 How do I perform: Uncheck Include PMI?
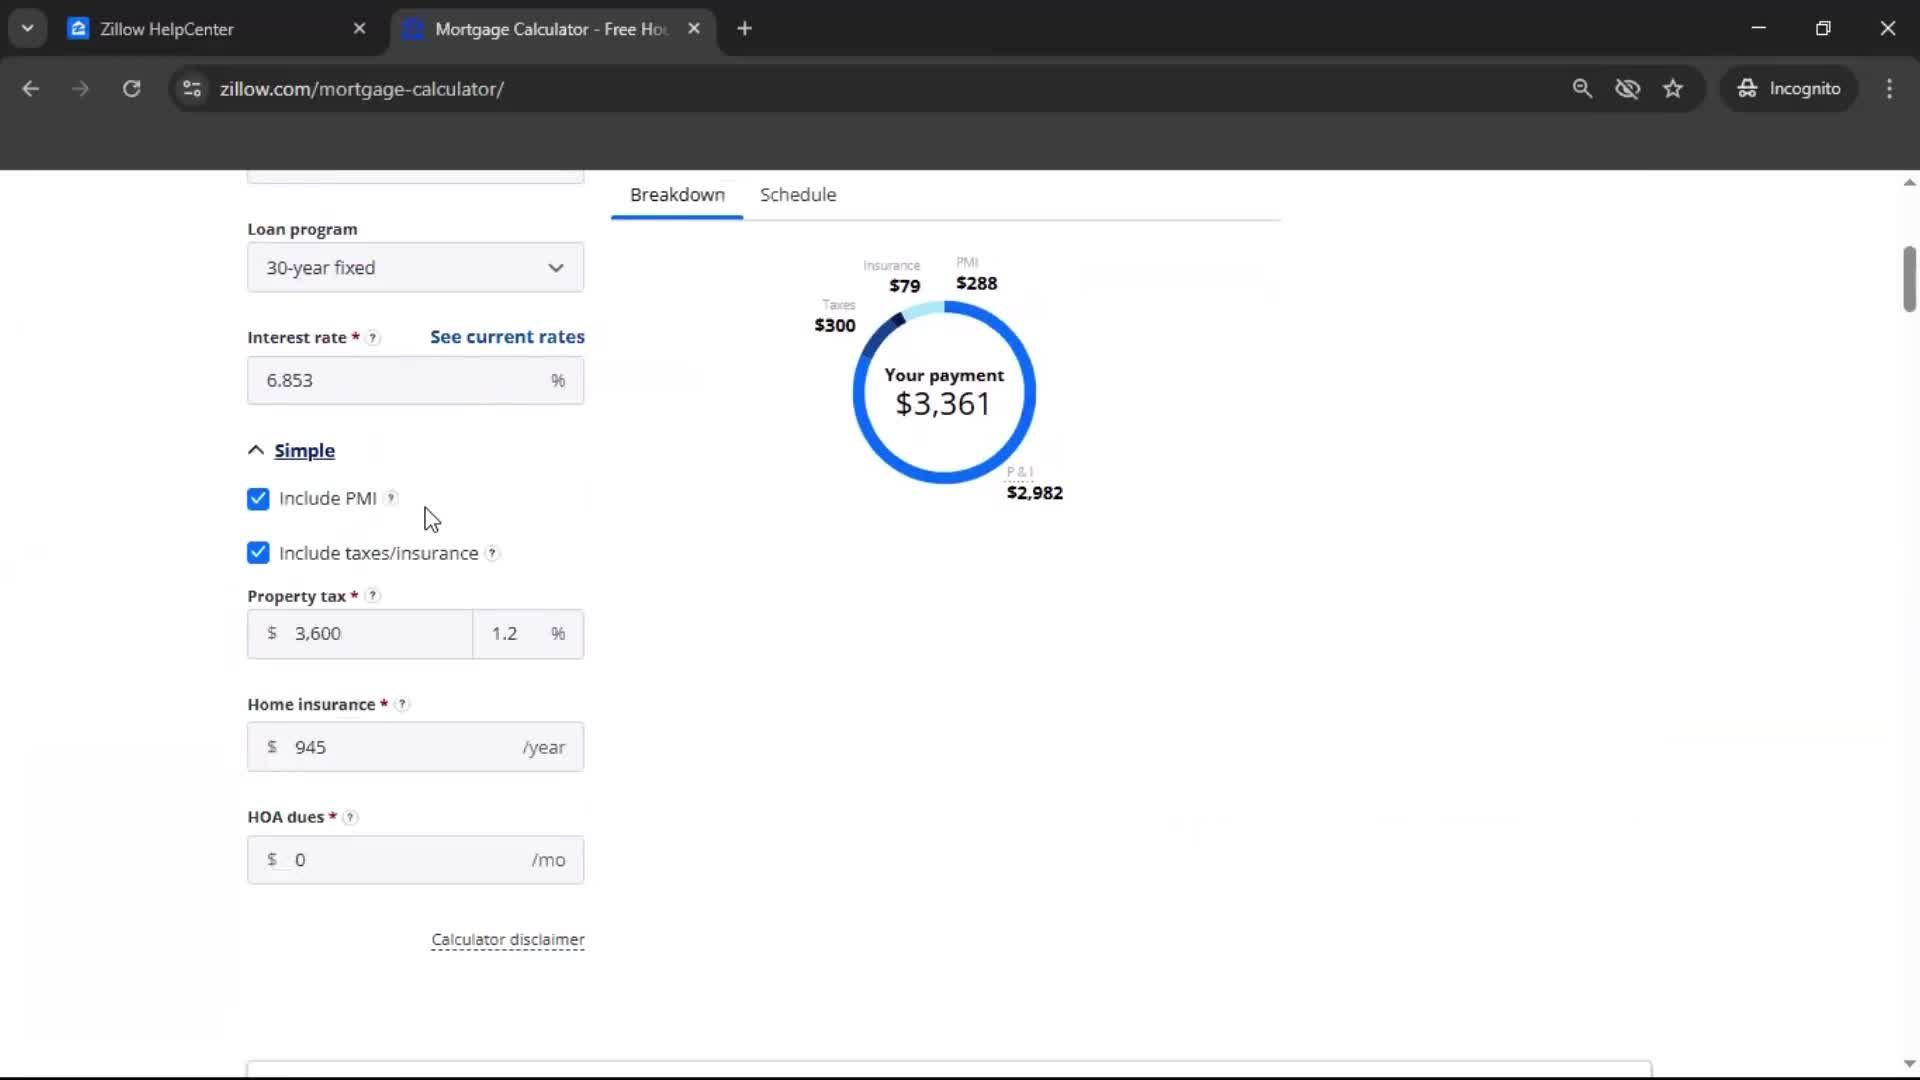258,498
